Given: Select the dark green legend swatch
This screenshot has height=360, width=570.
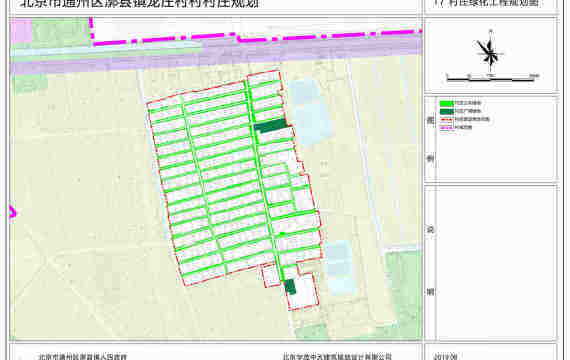Looking at the screenshot, I should point(446,112).
